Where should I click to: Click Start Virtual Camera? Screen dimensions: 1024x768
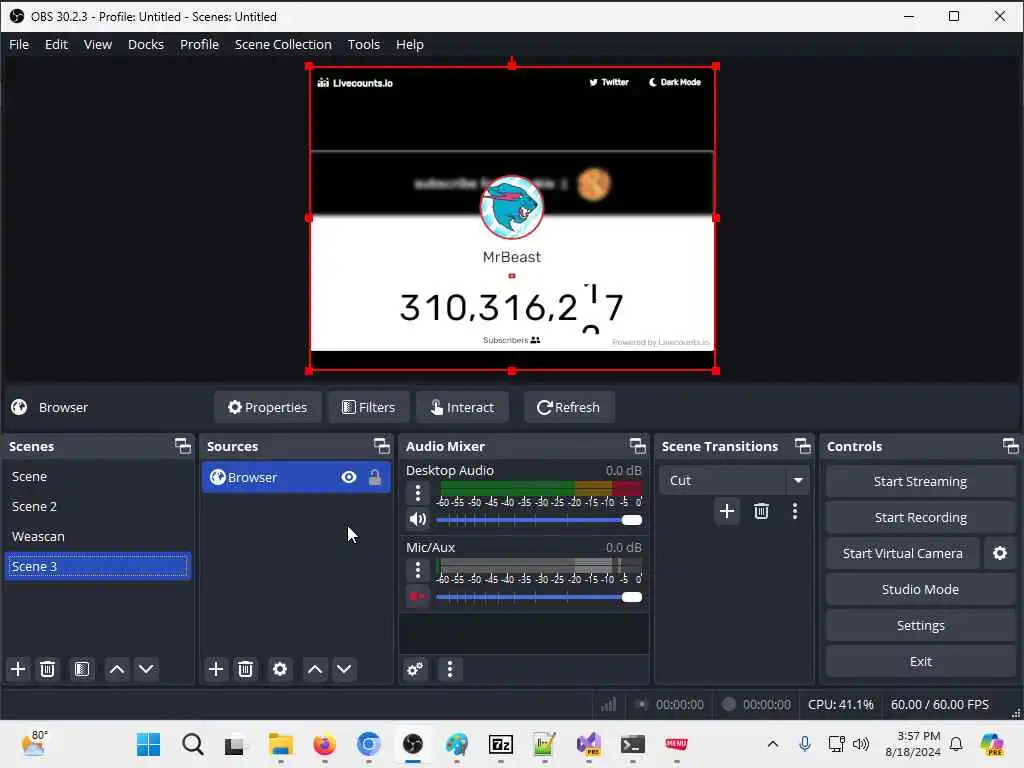[903, 553]
